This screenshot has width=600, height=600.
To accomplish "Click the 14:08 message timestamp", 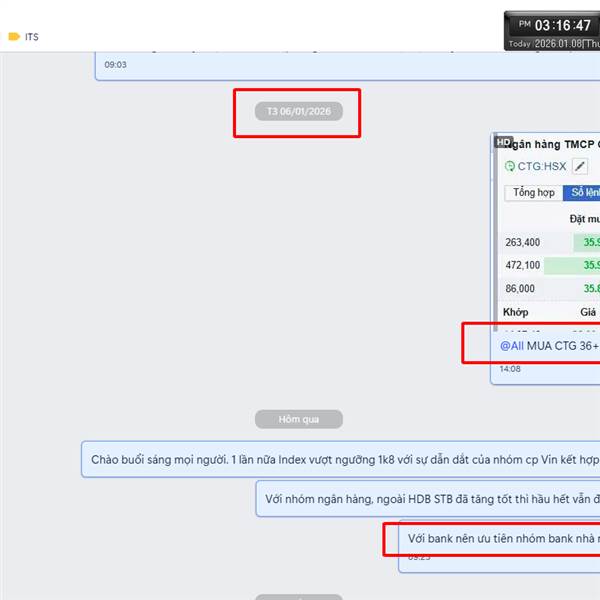I will pos(510,369).
